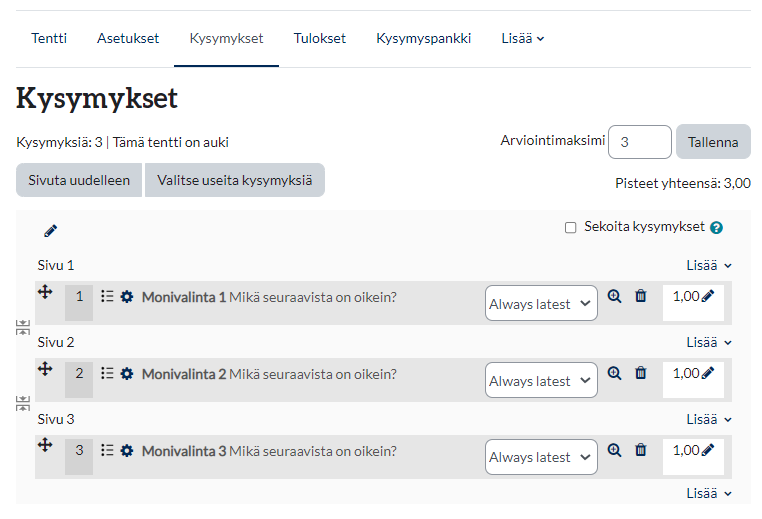This screenshot has height=519, width=762.
Task: Click the Sivuta uudelleen button
Action: pos(79,180)
